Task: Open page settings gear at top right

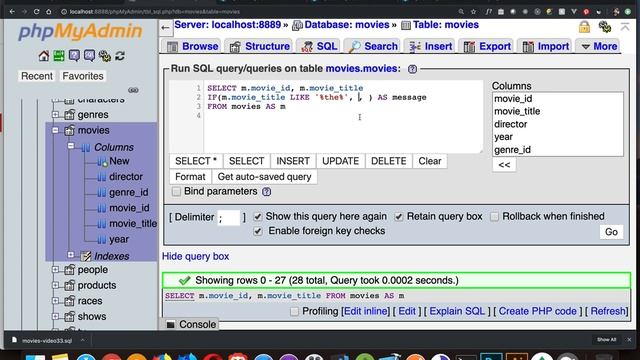Action: click(604, 27)
